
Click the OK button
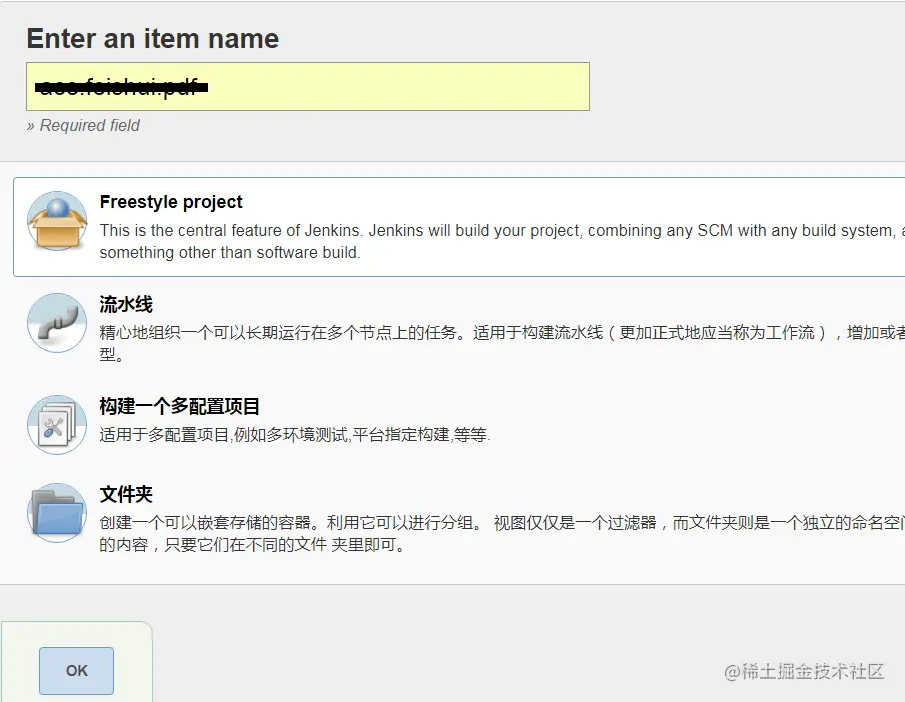tap(76, 671)
